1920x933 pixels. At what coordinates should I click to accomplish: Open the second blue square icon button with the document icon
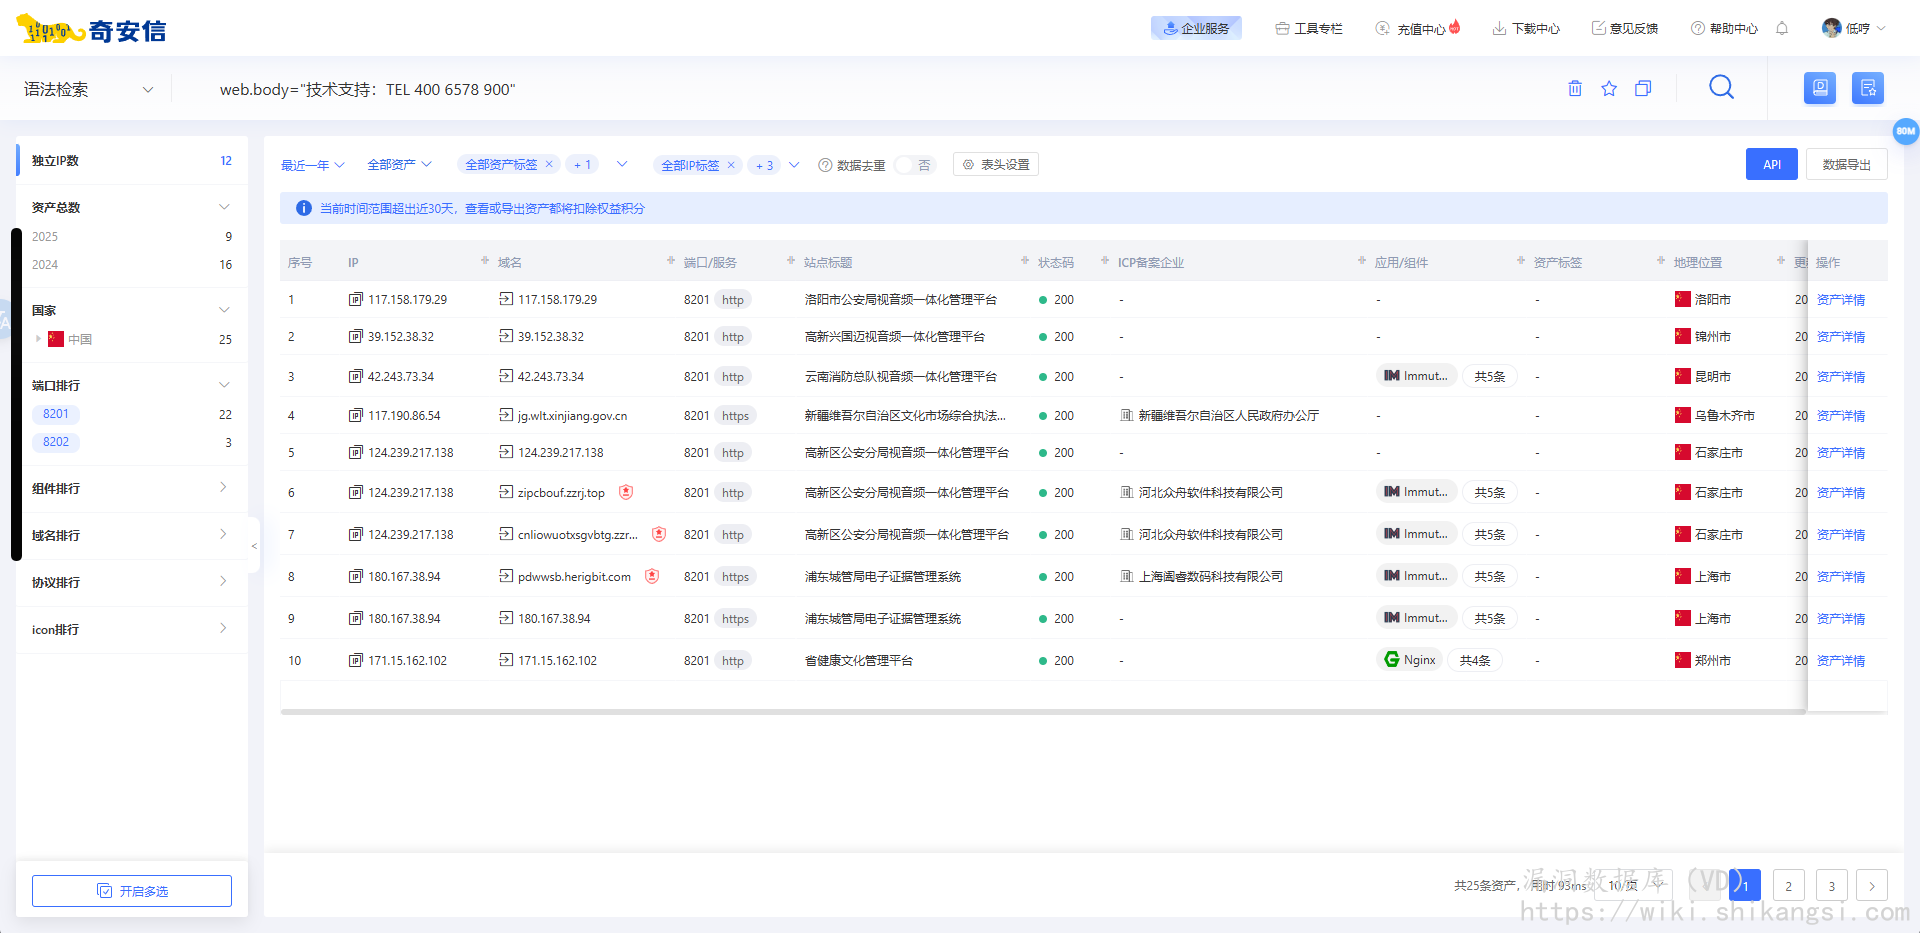pos(1868,88)
